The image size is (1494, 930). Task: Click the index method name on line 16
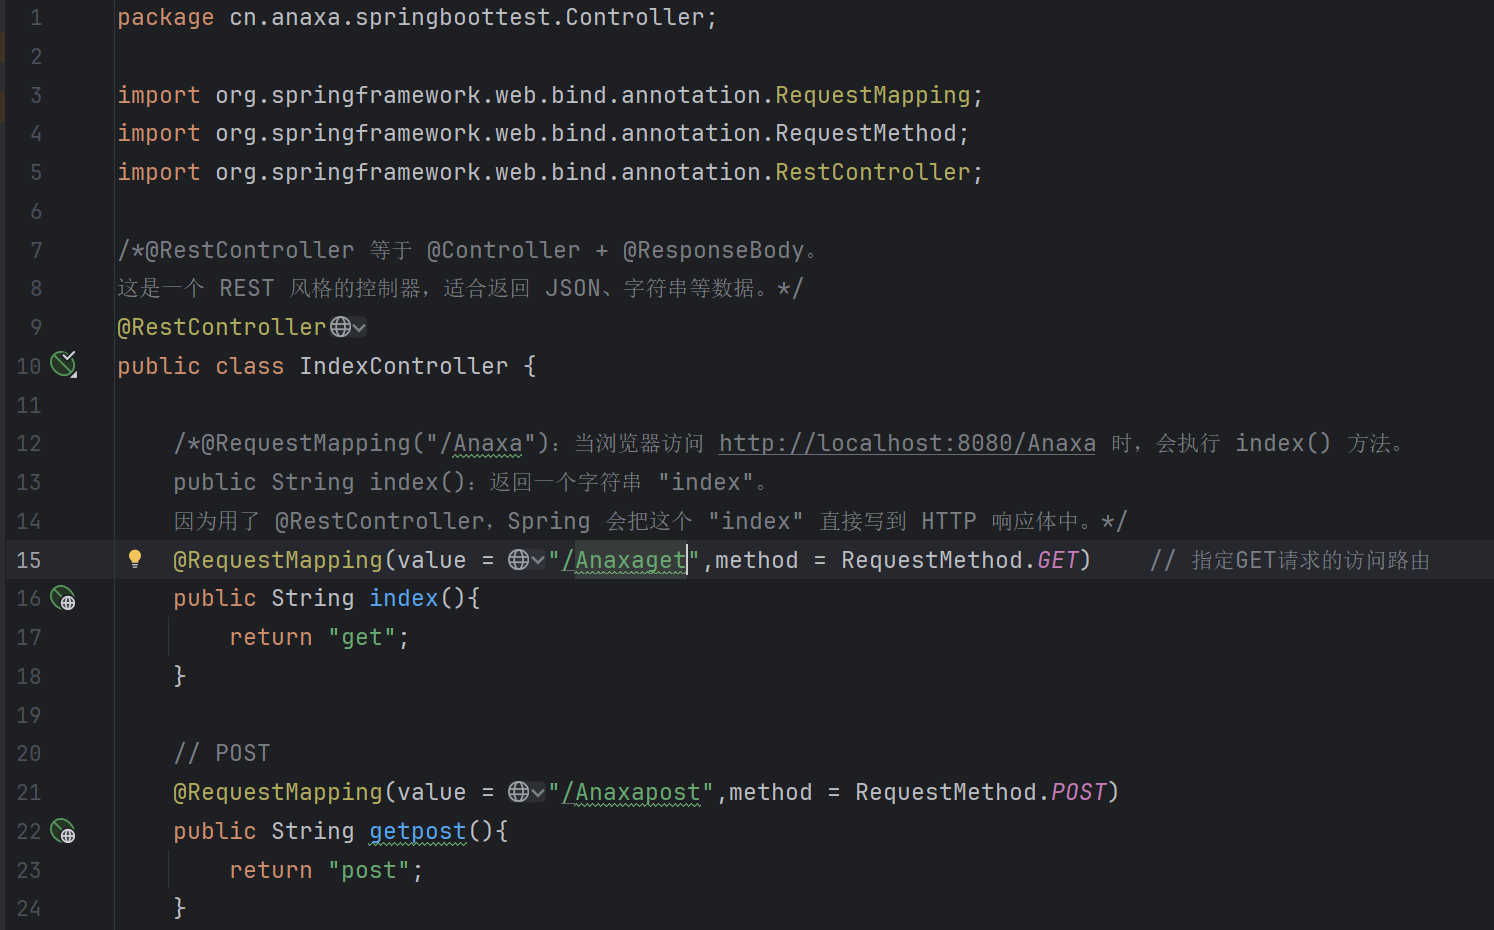[x=404, y=598]
